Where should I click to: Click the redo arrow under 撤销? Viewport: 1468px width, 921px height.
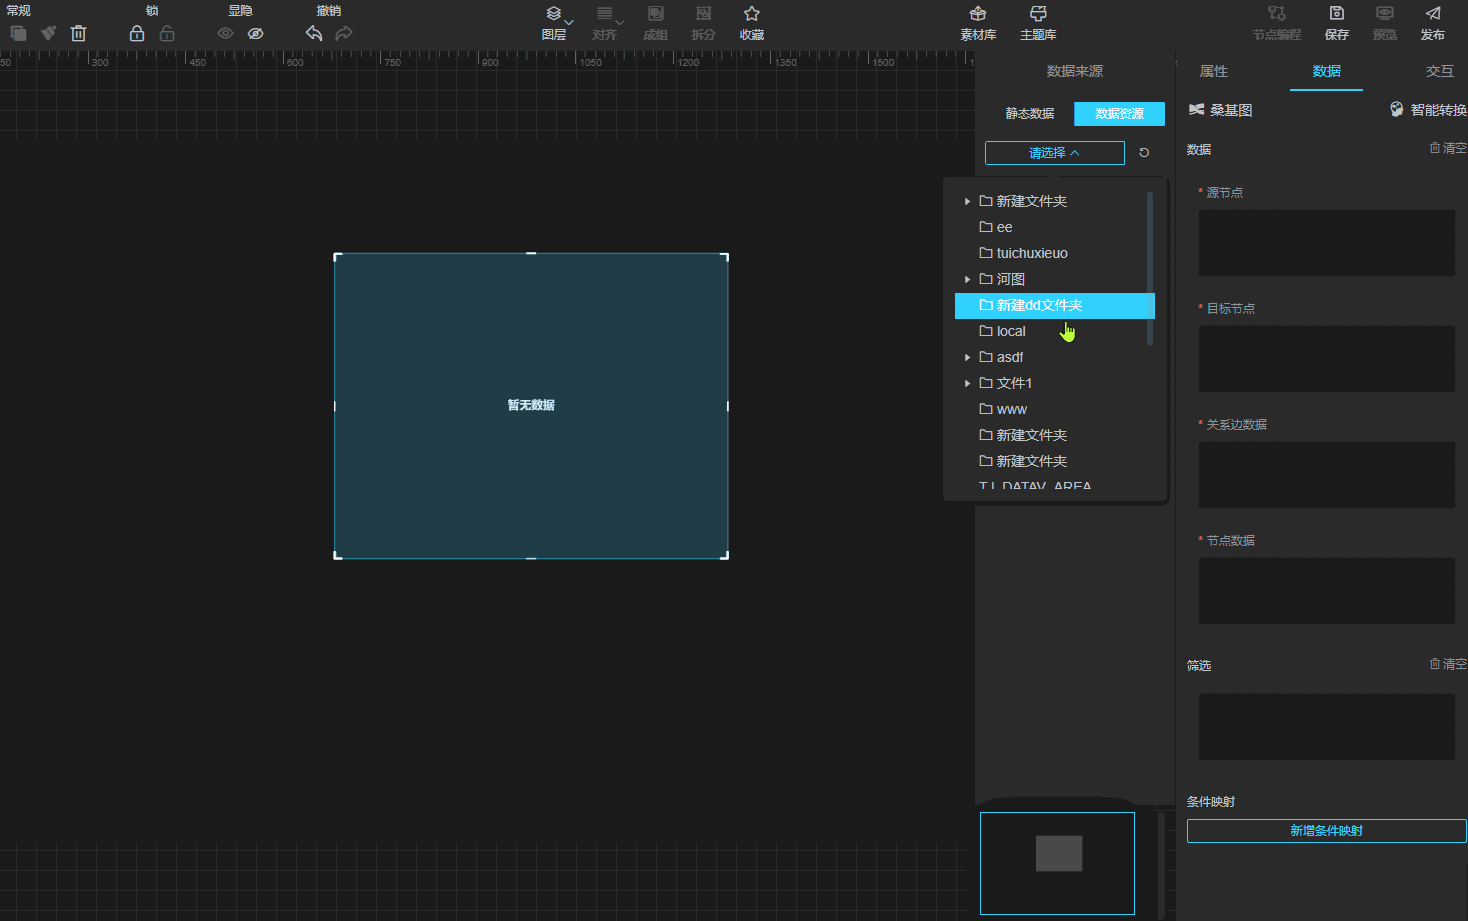point(344,33)
